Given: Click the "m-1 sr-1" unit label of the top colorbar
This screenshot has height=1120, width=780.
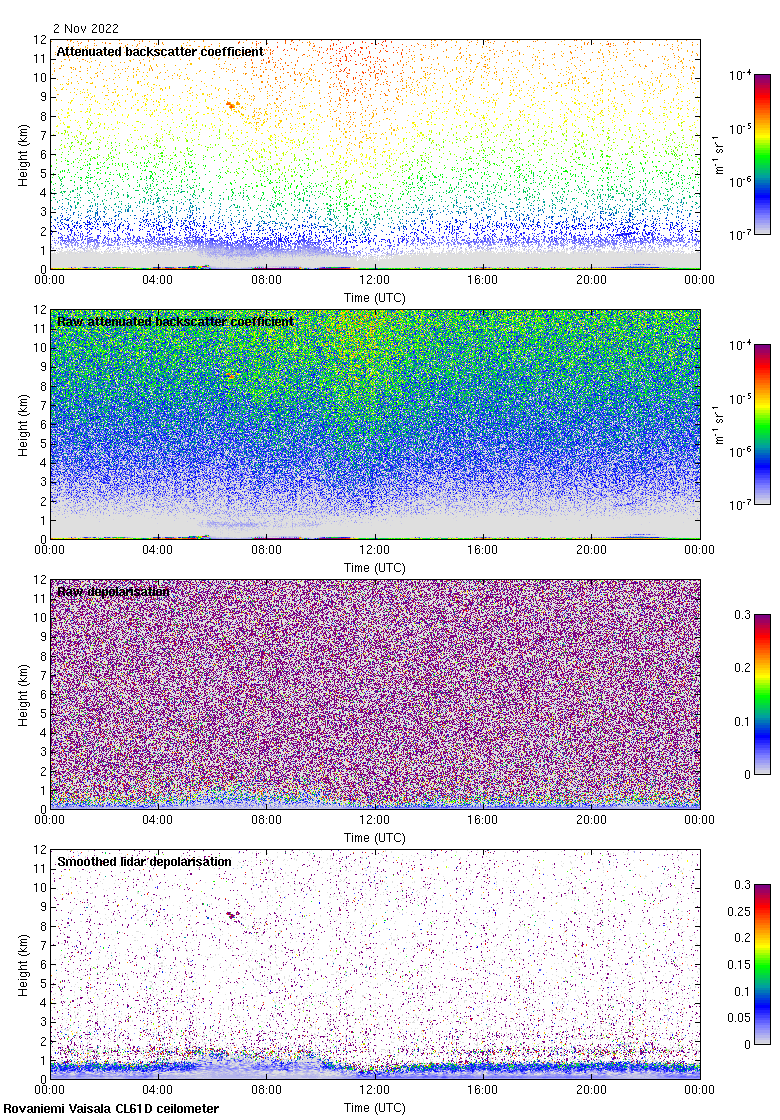Looking at the screenshot, I should coord(720,154).
